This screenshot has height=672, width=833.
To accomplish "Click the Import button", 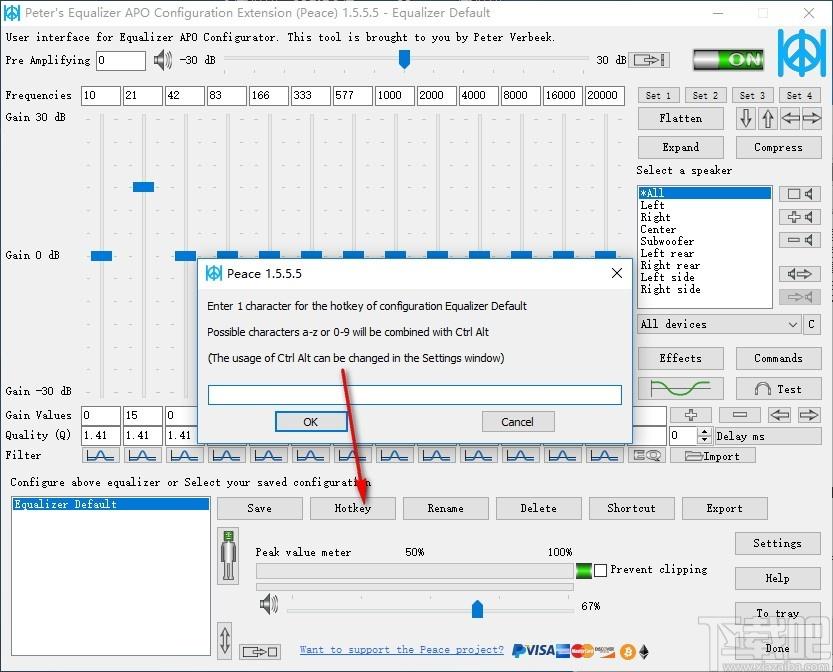I will (x=712, y=456).
